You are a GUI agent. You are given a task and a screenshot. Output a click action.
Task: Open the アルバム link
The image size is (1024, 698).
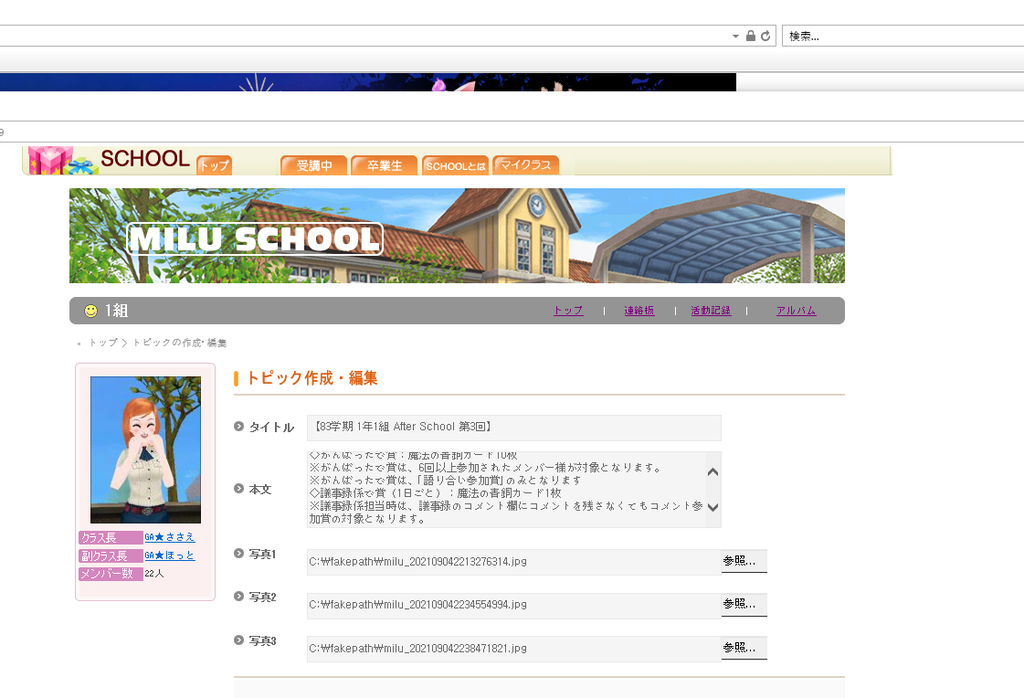coord(795,311)
